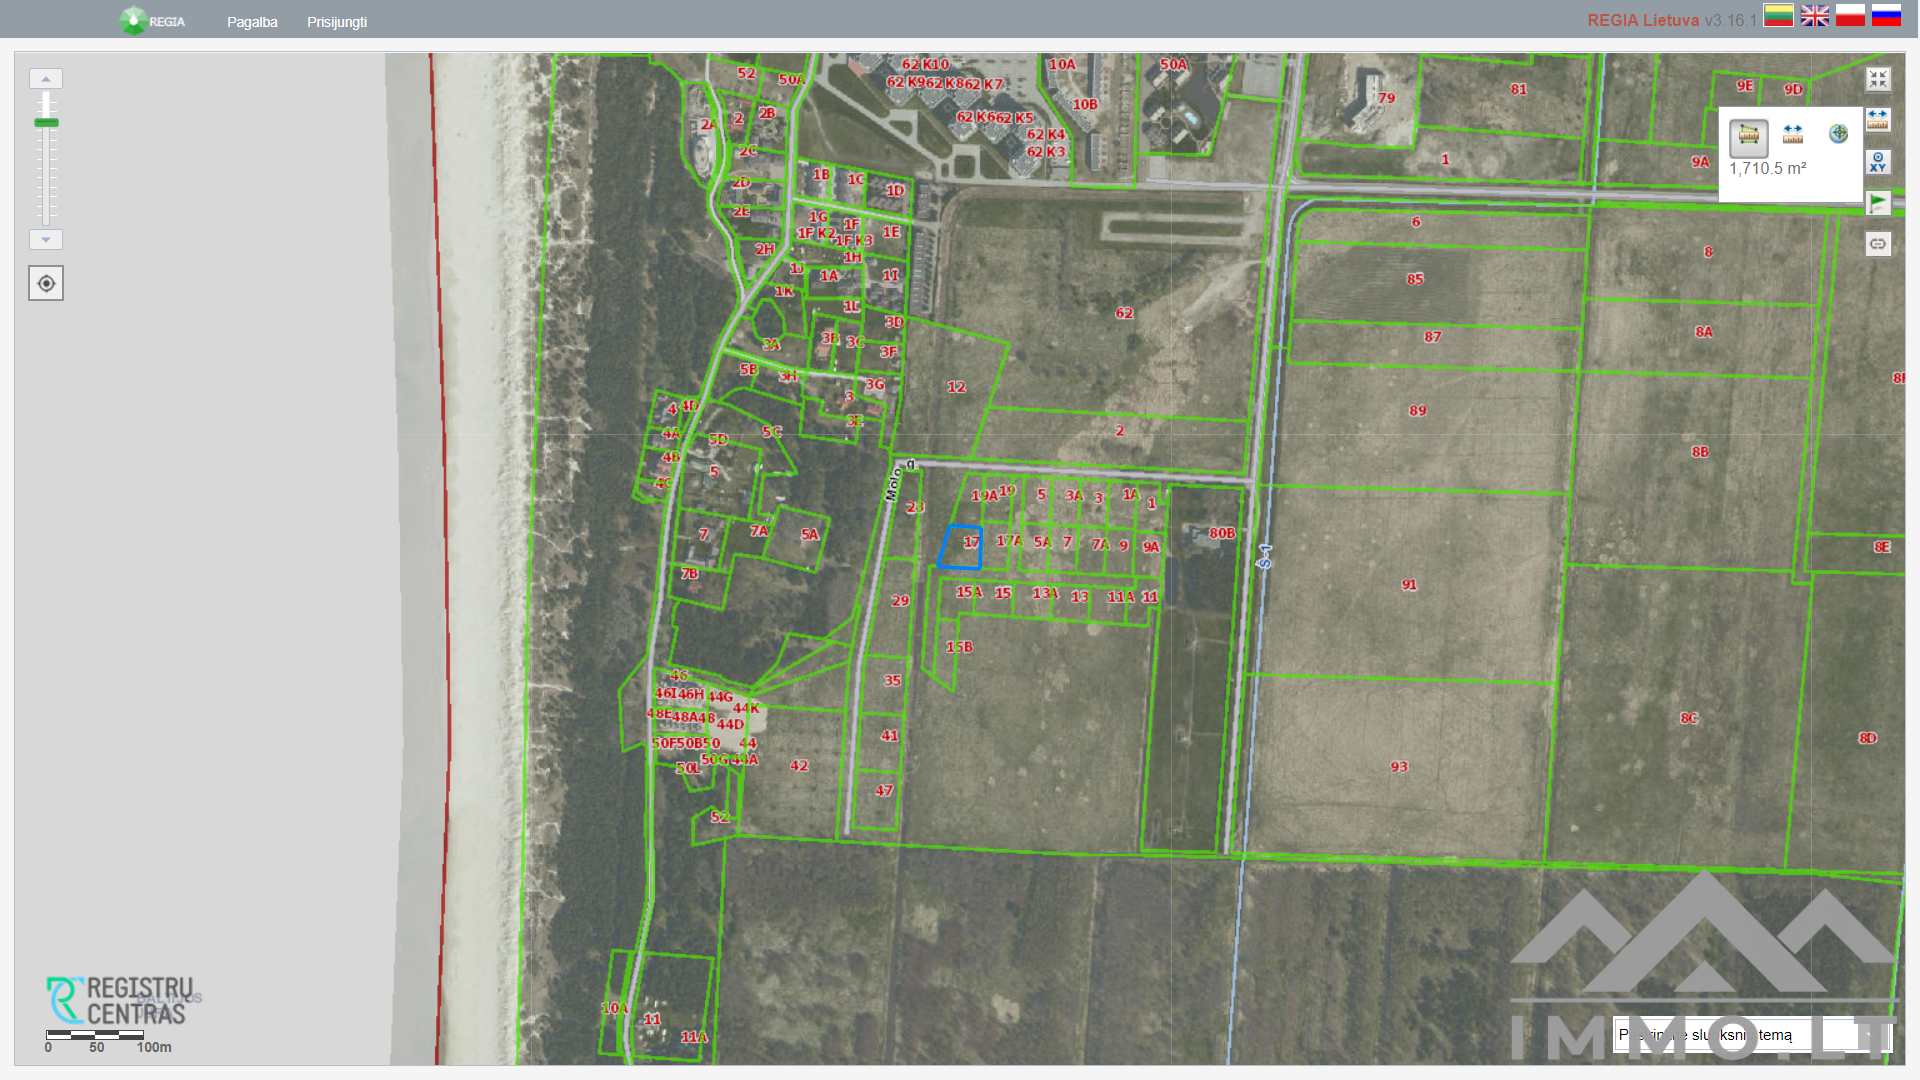The width and height of the screenshot is (1920, 1080).
Task: Click the zoom-out arrow below slider
Action: [x=46, y=240]
